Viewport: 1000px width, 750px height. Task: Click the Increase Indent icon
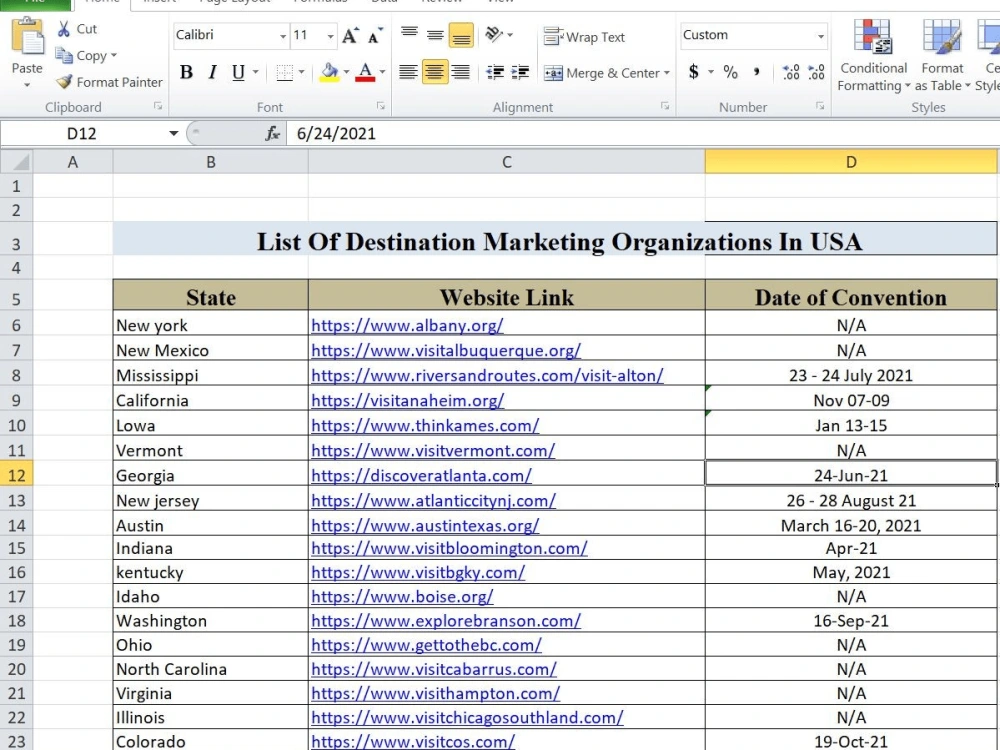click(x=520, y=72)
